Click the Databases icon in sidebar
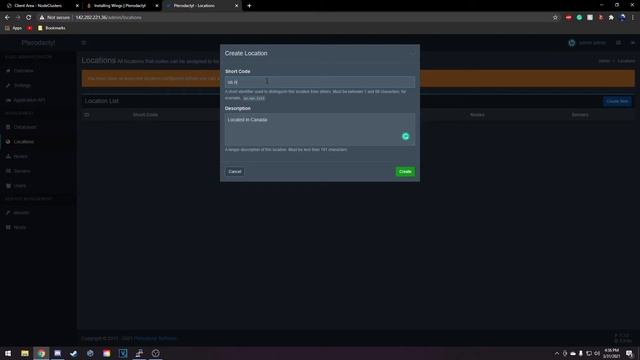This screenshot has width=640, height=360. pyautogui.click(x=8, y=127)
